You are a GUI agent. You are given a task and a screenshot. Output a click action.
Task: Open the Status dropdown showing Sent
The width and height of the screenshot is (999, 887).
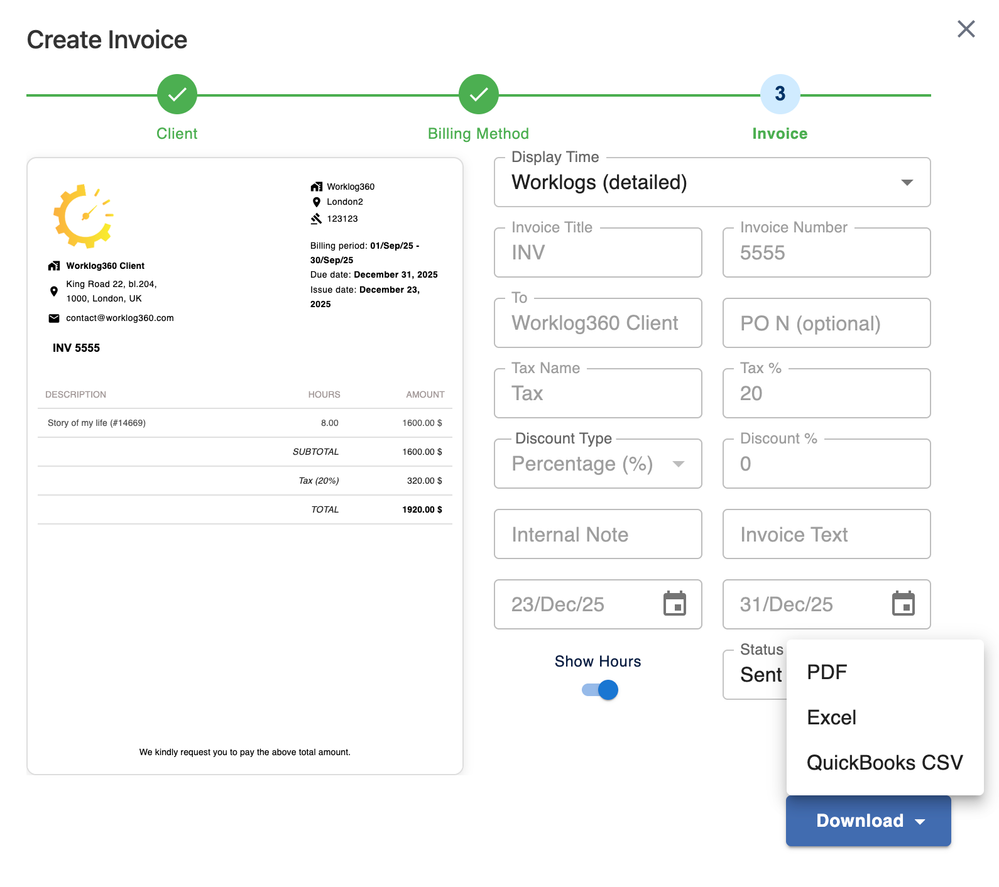click(x=755, y=674)
